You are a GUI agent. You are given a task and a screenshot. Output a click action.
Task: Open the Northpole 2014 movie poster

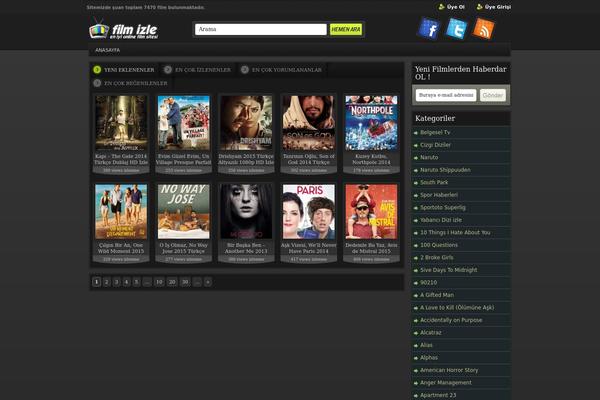pos(371,123)
